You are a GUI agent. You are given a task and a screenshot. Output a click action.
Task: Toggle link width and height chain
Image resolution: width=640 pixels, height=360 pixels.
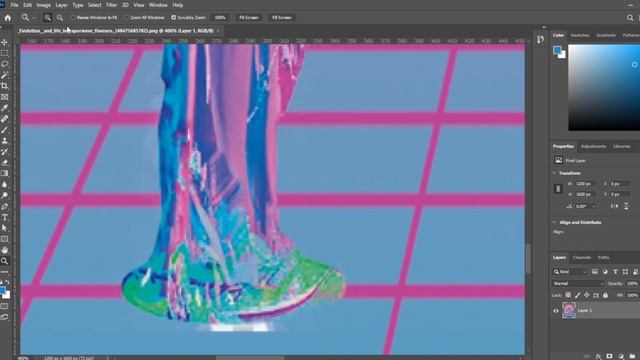point(558,189)
